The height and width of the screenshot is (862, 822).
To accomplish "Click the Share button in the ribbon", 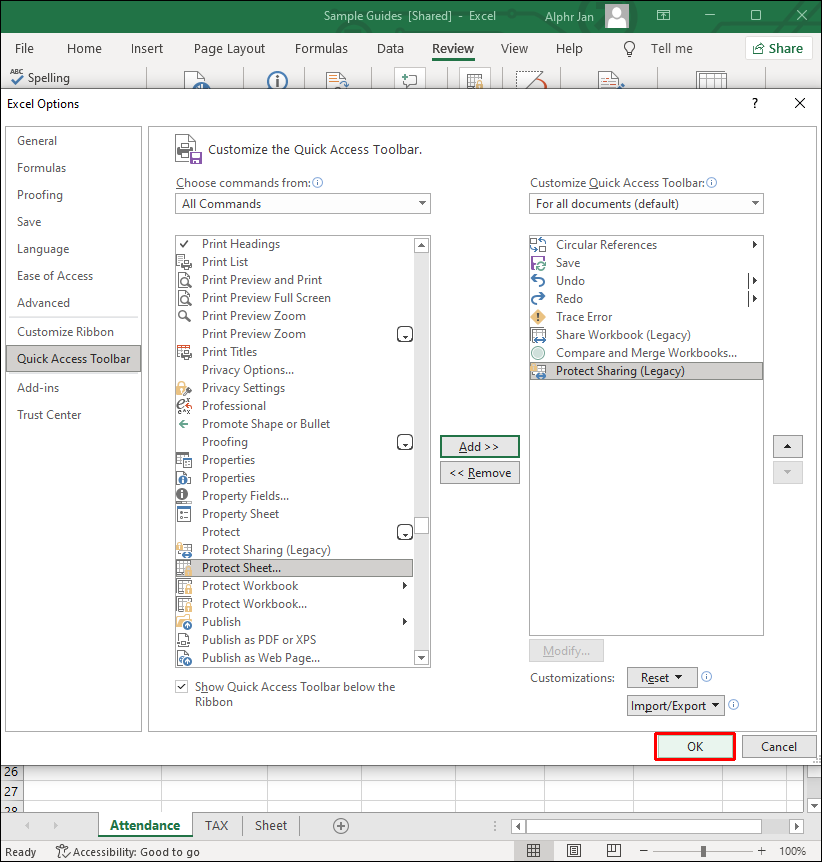I will pyautogui.click(x=778, y=48).
